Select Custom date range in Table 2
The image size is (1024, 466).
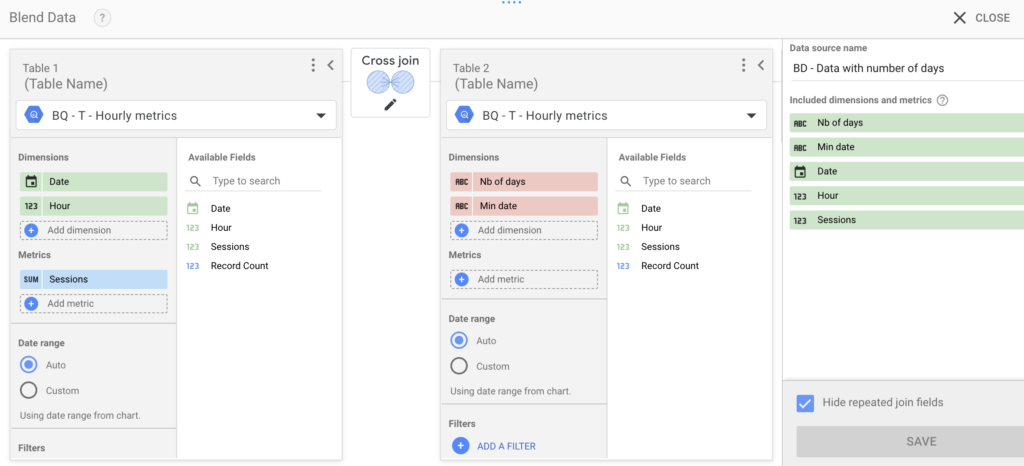pos(459,366)
